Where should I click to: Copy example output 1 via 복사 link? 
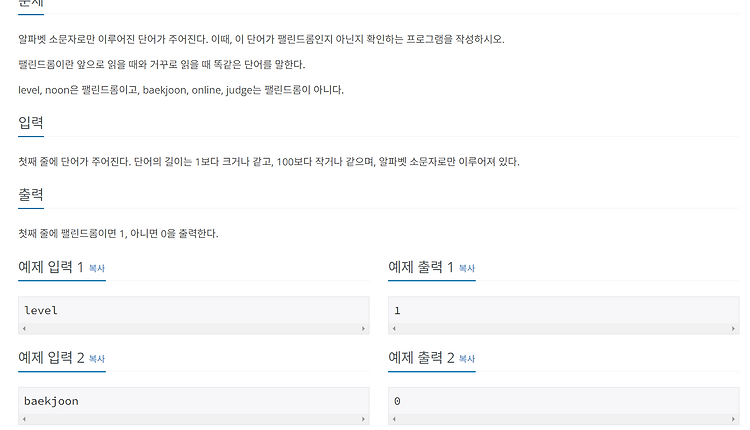(467, 268)
